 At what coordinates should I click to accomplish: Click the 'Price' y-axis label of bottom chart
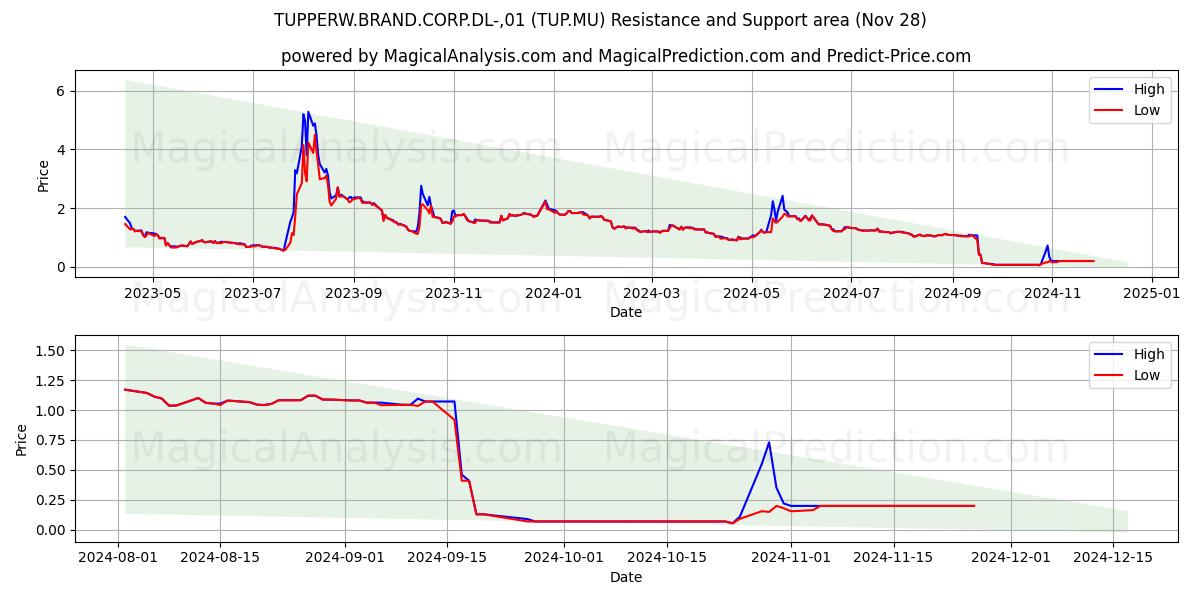point(22,438)
